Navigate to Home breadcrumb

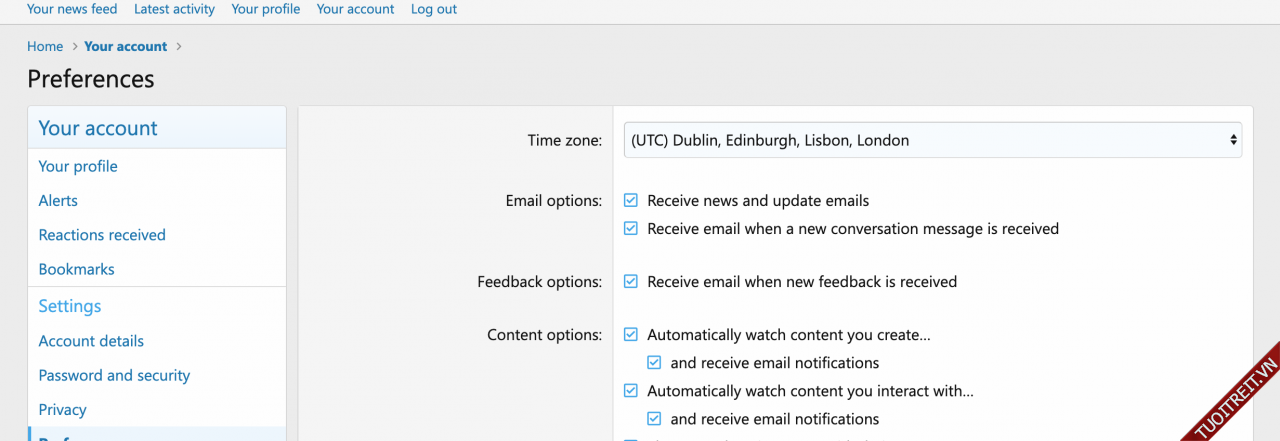click(45, 46)
